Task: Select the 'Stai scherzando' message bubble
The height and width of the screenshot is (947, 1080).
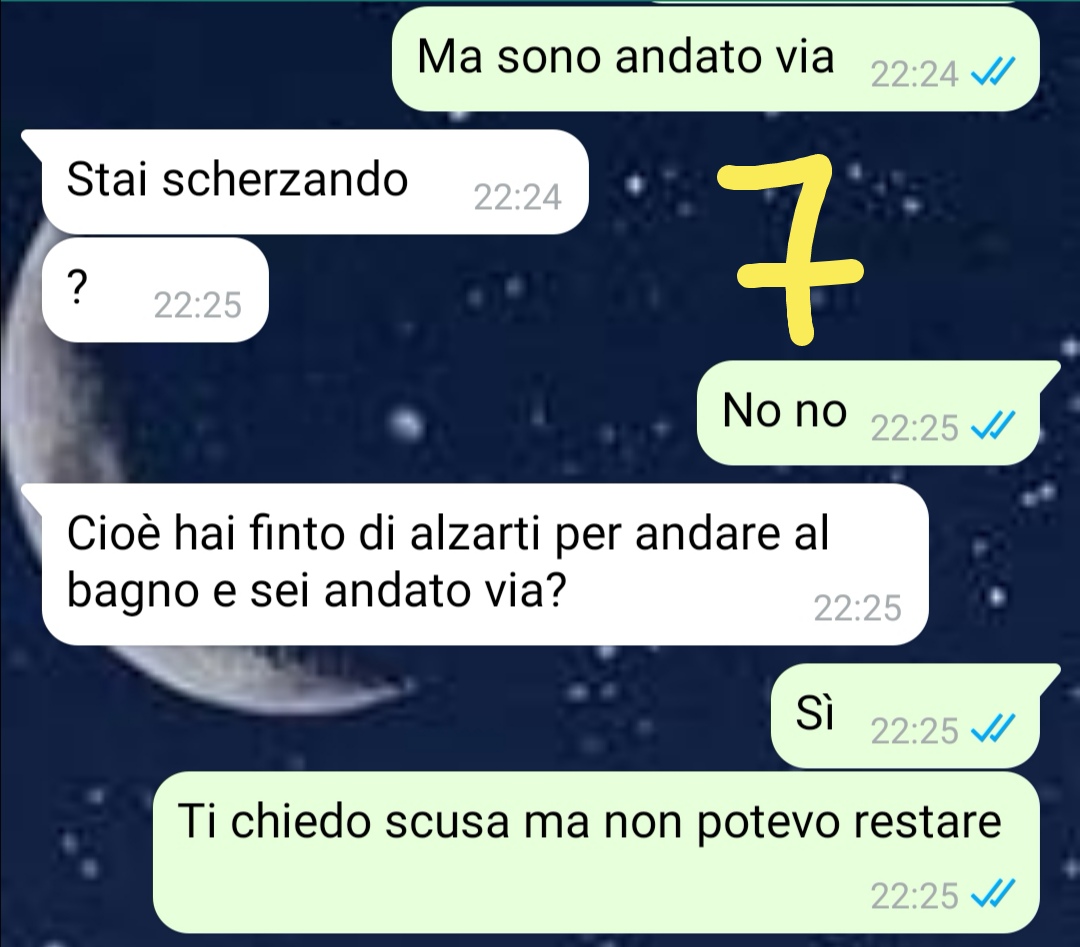Action: tap(315, 182)
